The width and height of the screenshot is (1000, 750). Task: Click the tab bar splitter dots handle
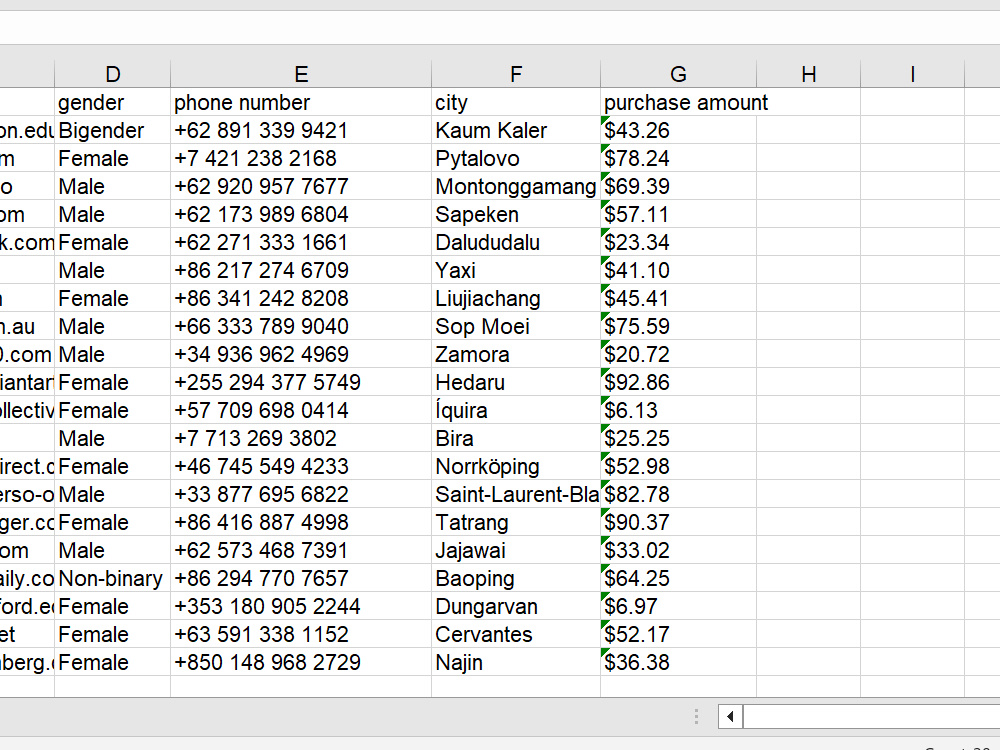(696, 716)
